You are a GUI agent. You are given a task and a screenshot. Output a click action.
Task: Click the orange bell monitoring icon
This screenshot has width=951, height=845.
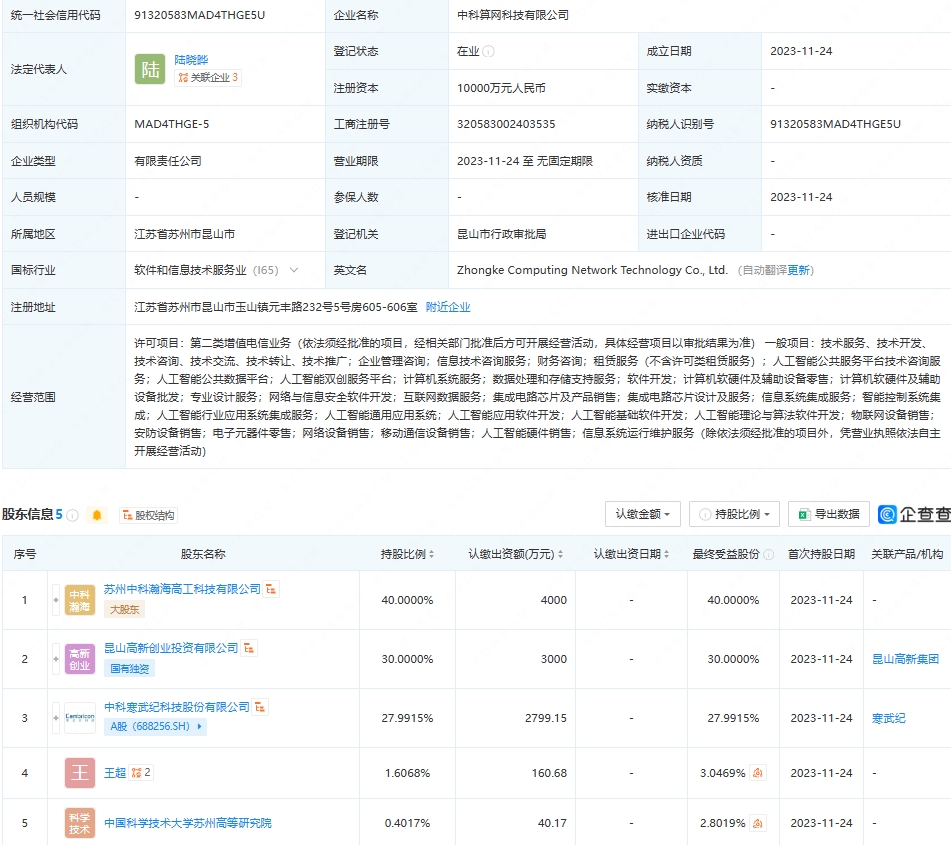coord(96,516)
